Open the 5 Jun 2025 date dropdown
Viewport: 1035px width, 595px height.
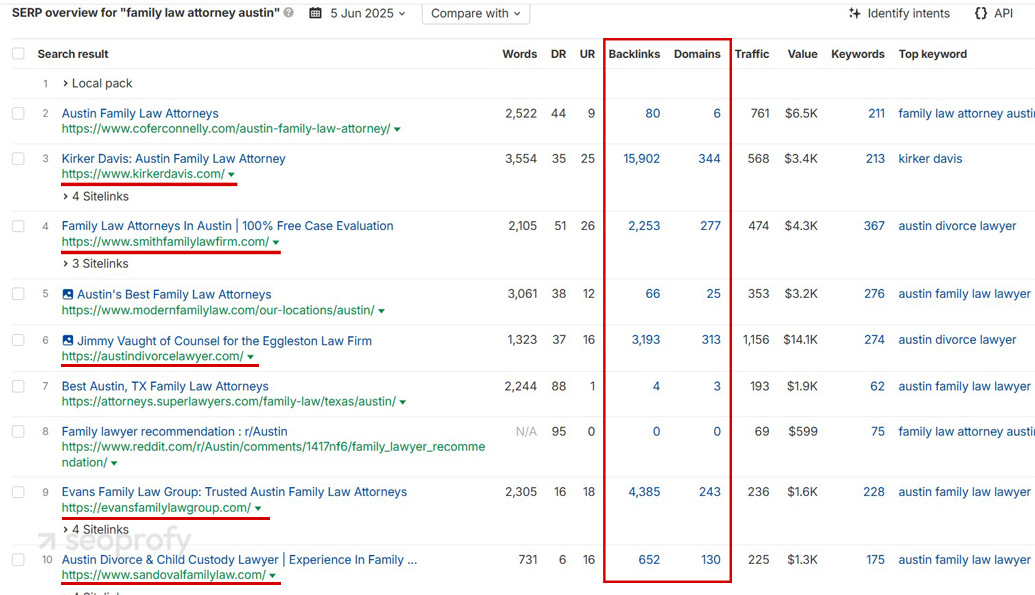point(368,13)
